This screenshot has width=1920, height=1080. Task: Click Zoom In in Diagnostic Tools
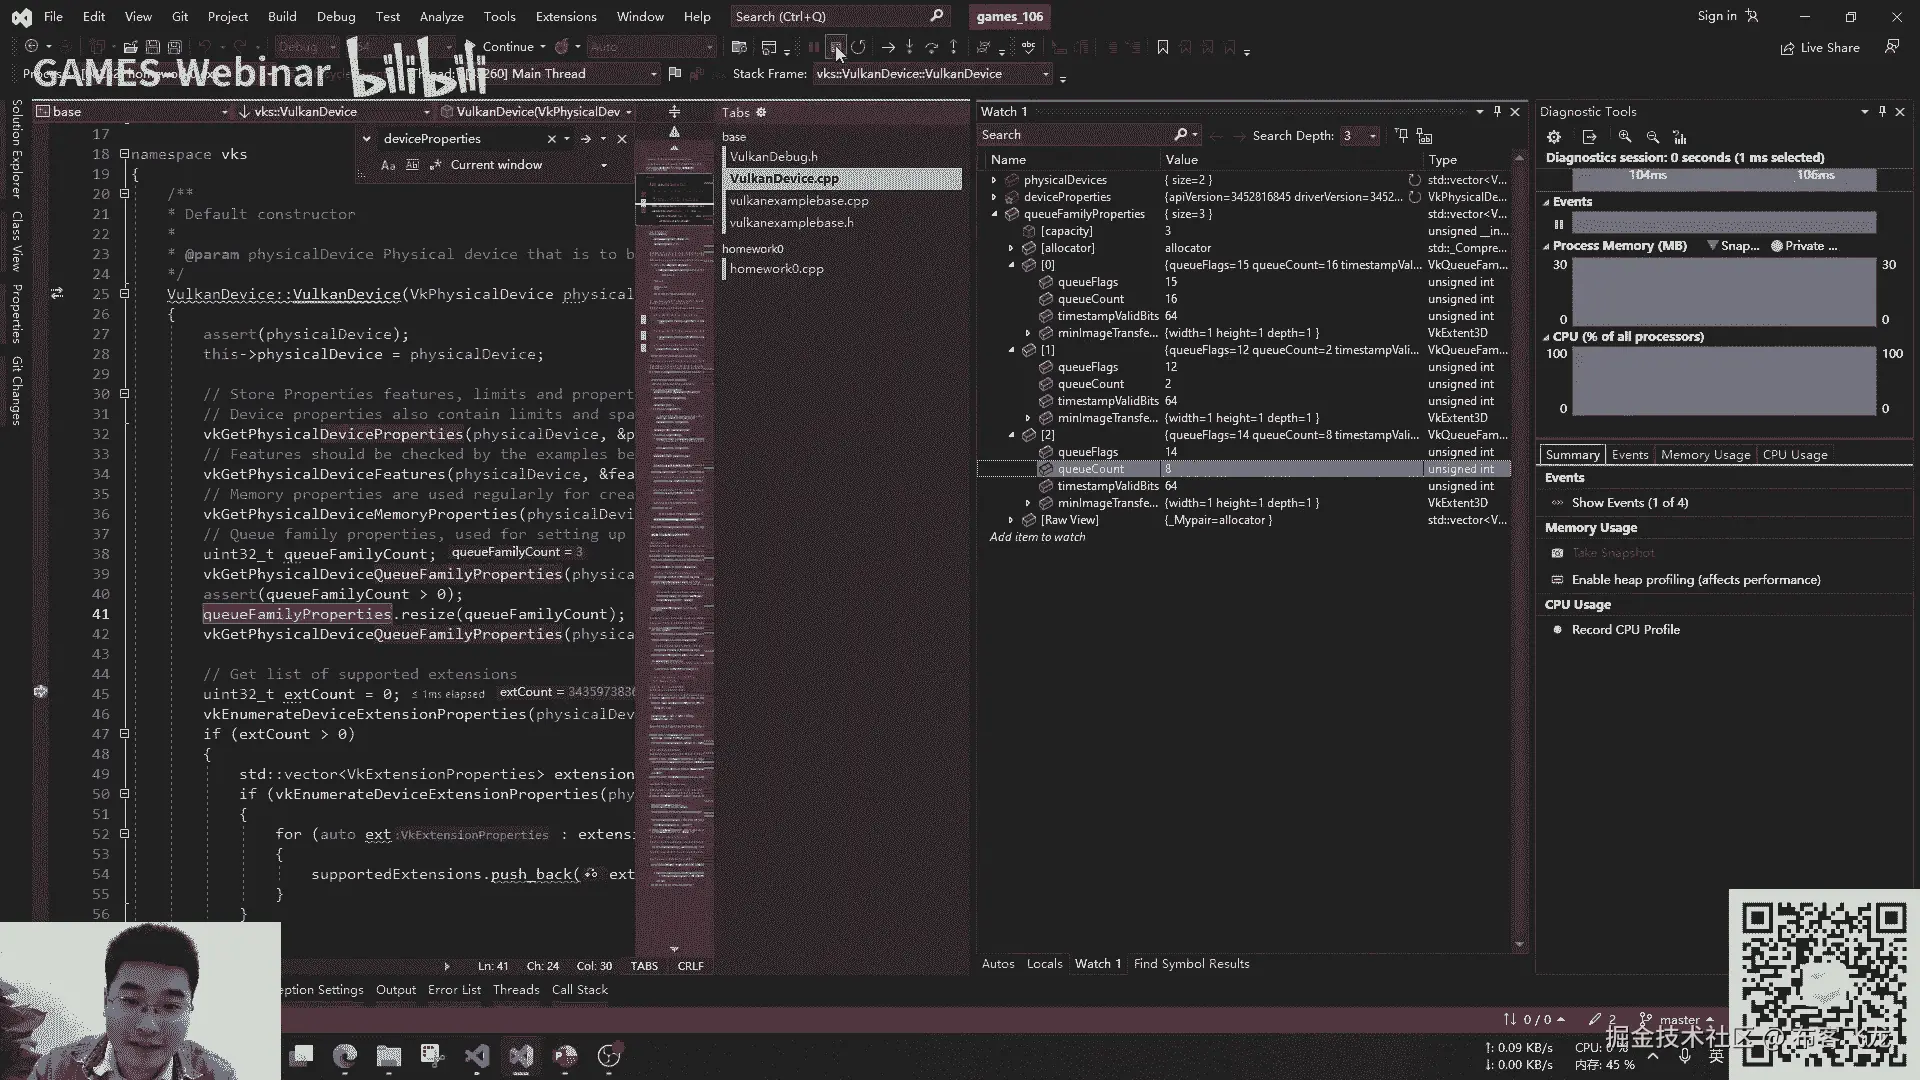click(1625, 137)
